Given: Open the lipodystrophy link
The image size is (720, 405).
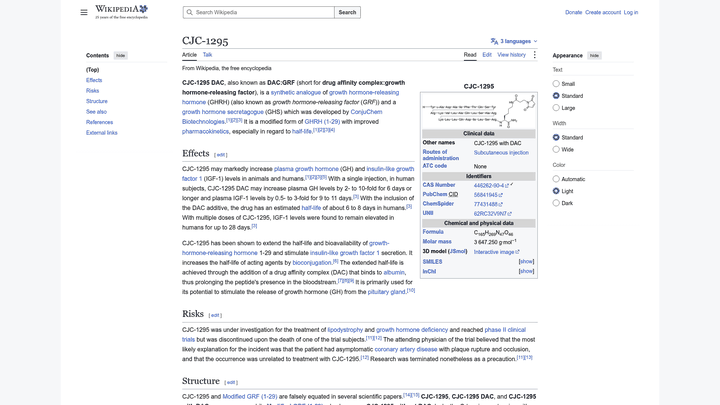Looking at the screenshot, I should 345,330.
